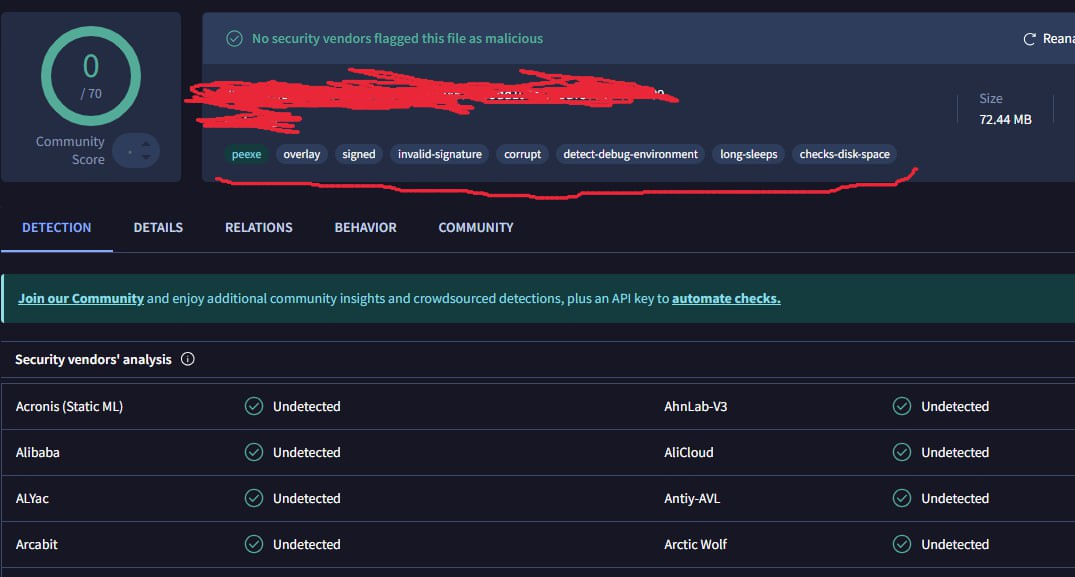
Task: Click the green checkmark before 'No security vendors flagged'
Action: coord(234,38)
